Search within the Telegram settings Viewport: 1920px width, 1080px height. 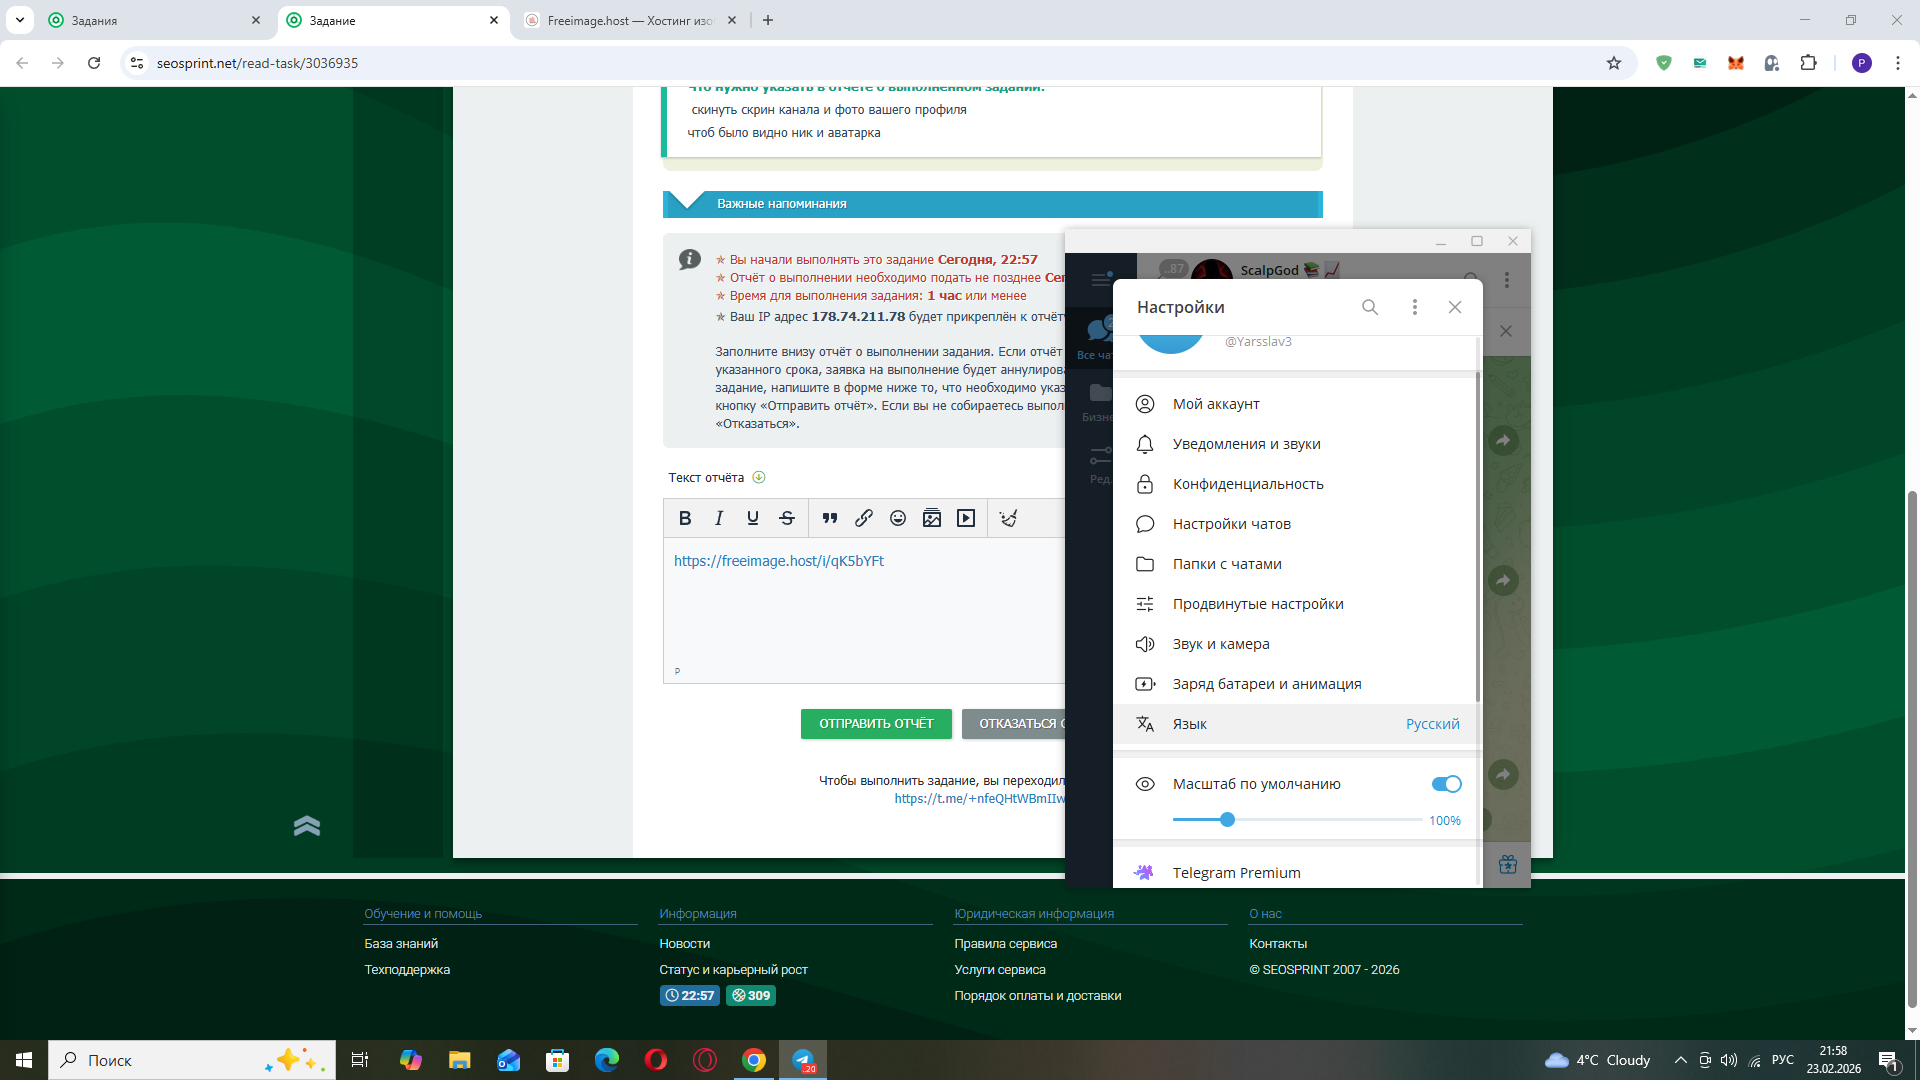point(1370,307)
